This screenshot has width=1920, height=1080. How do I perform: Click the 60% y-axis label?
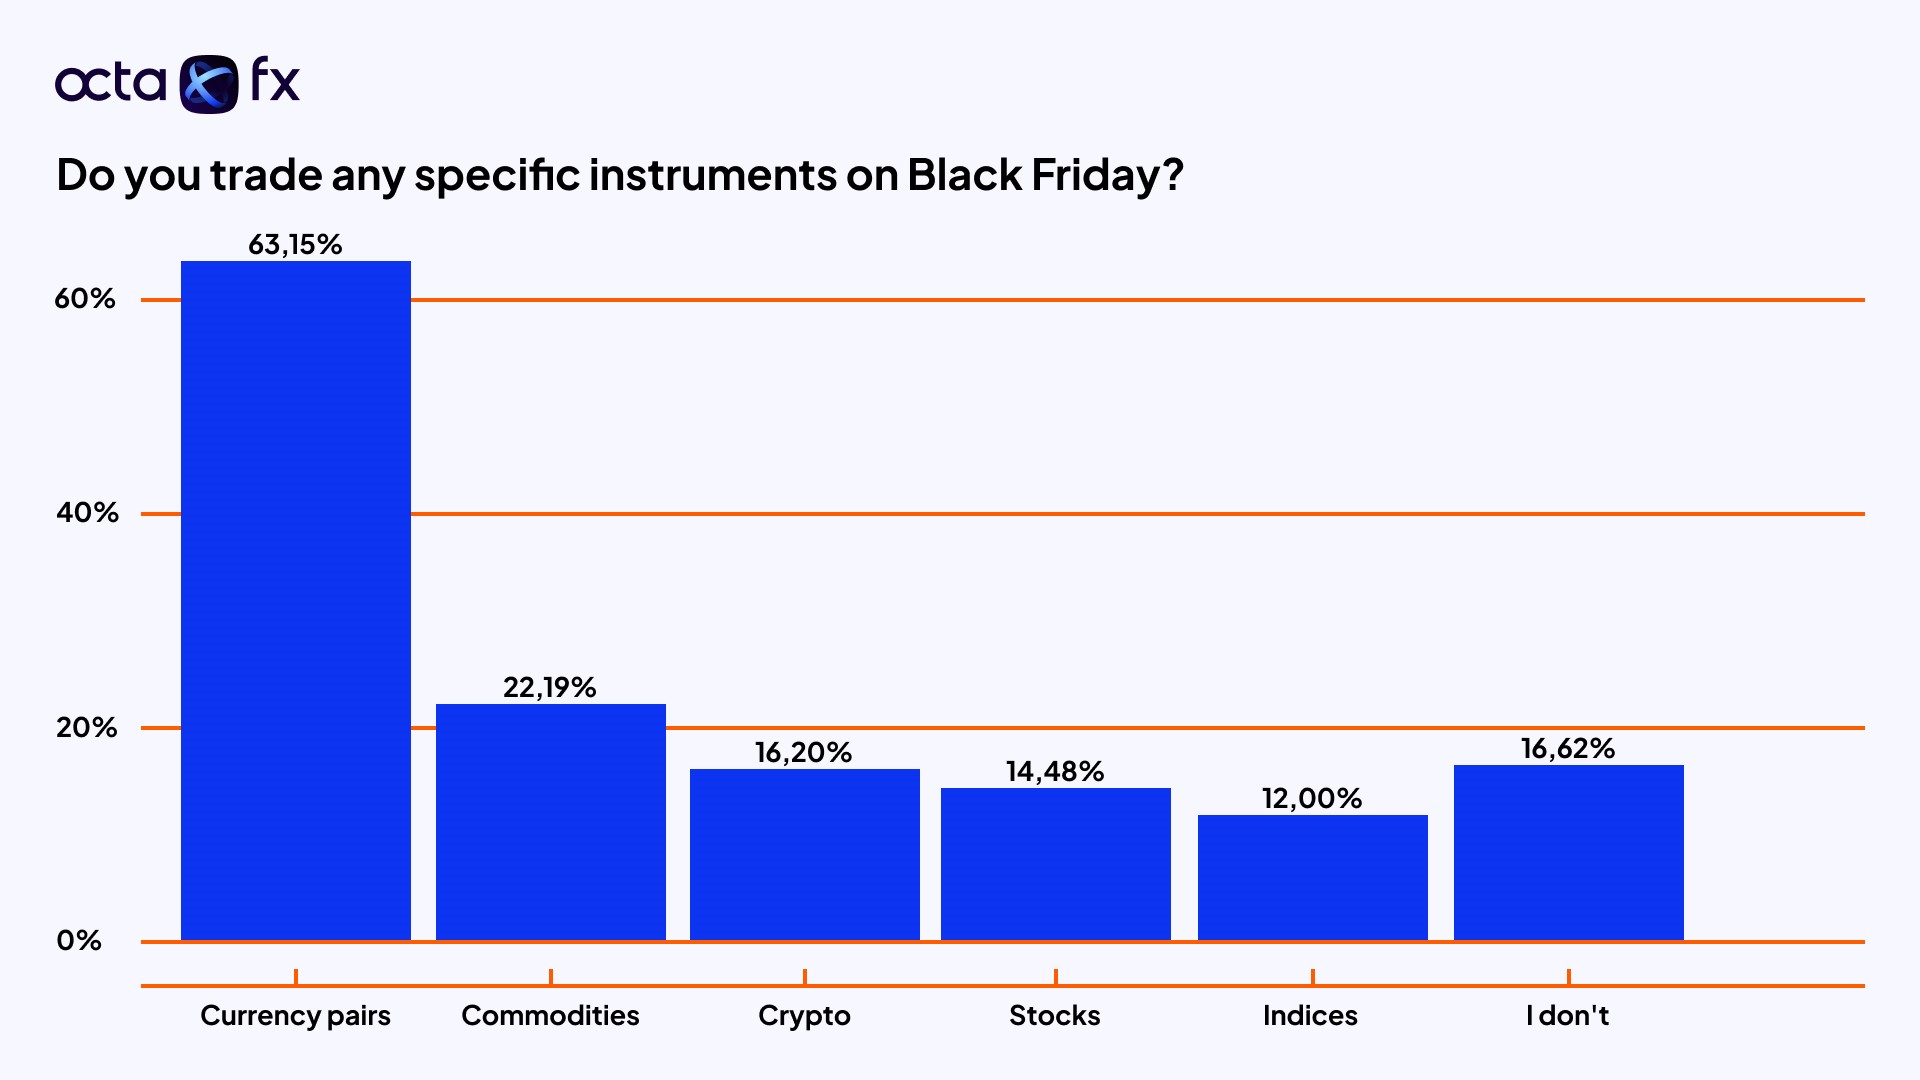[85, 299]
